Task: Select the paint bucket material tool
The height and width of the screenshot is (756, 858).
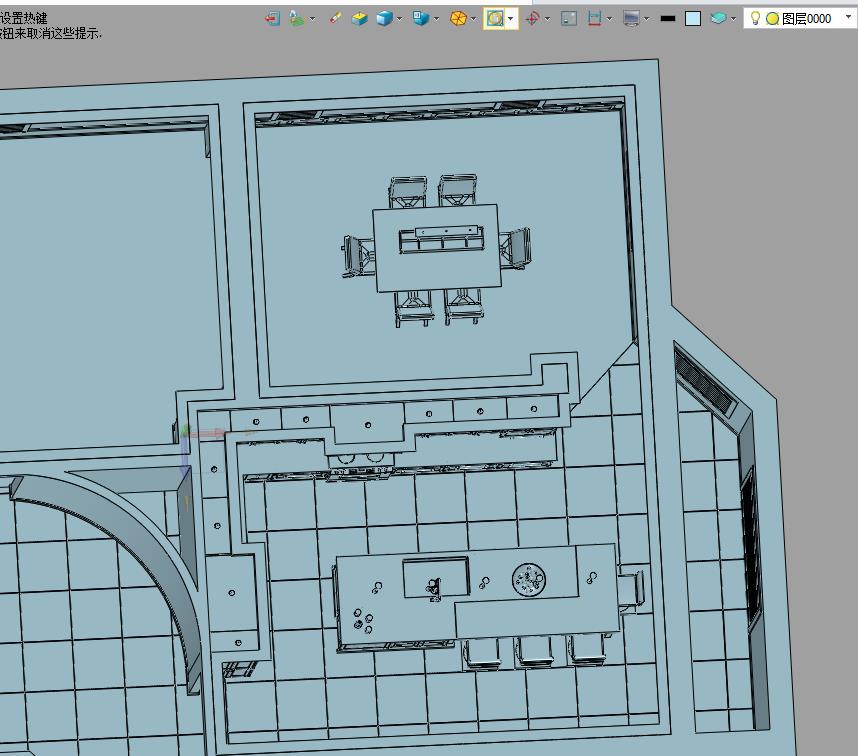Action: tap(297, 19)
